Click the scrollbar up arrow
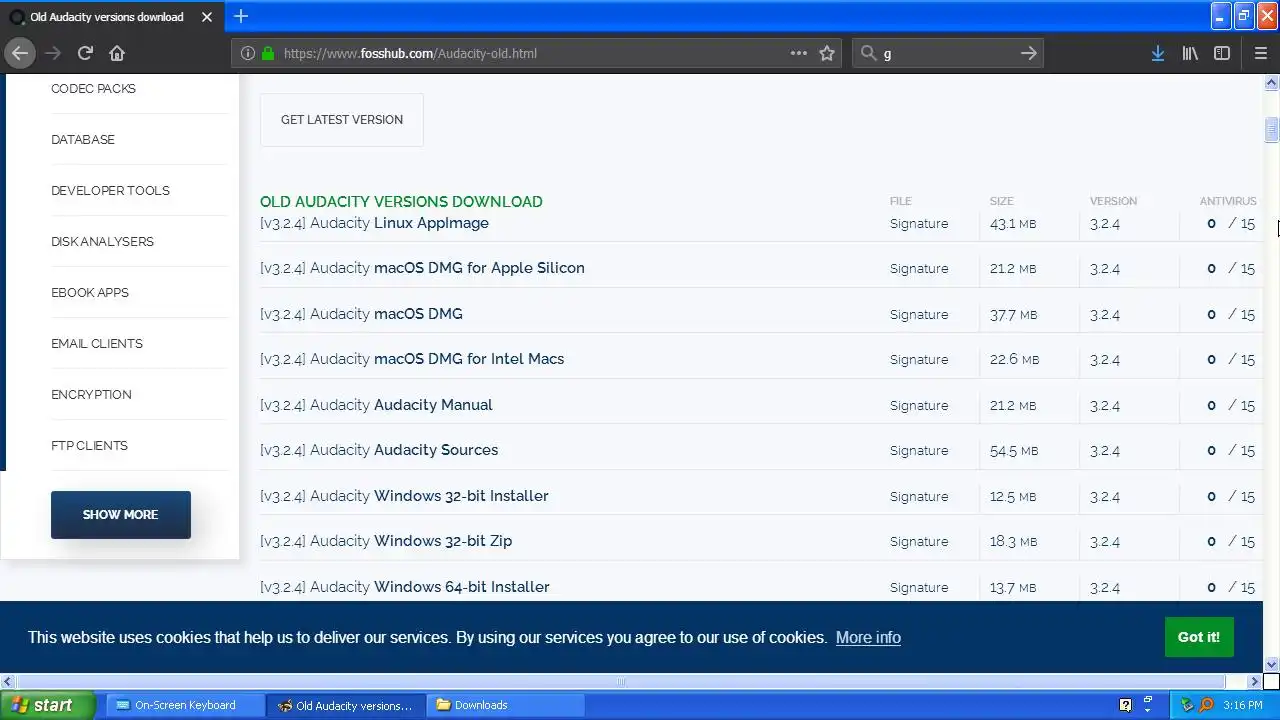This screenshot has height=720, width=1280. (1272, 84)
